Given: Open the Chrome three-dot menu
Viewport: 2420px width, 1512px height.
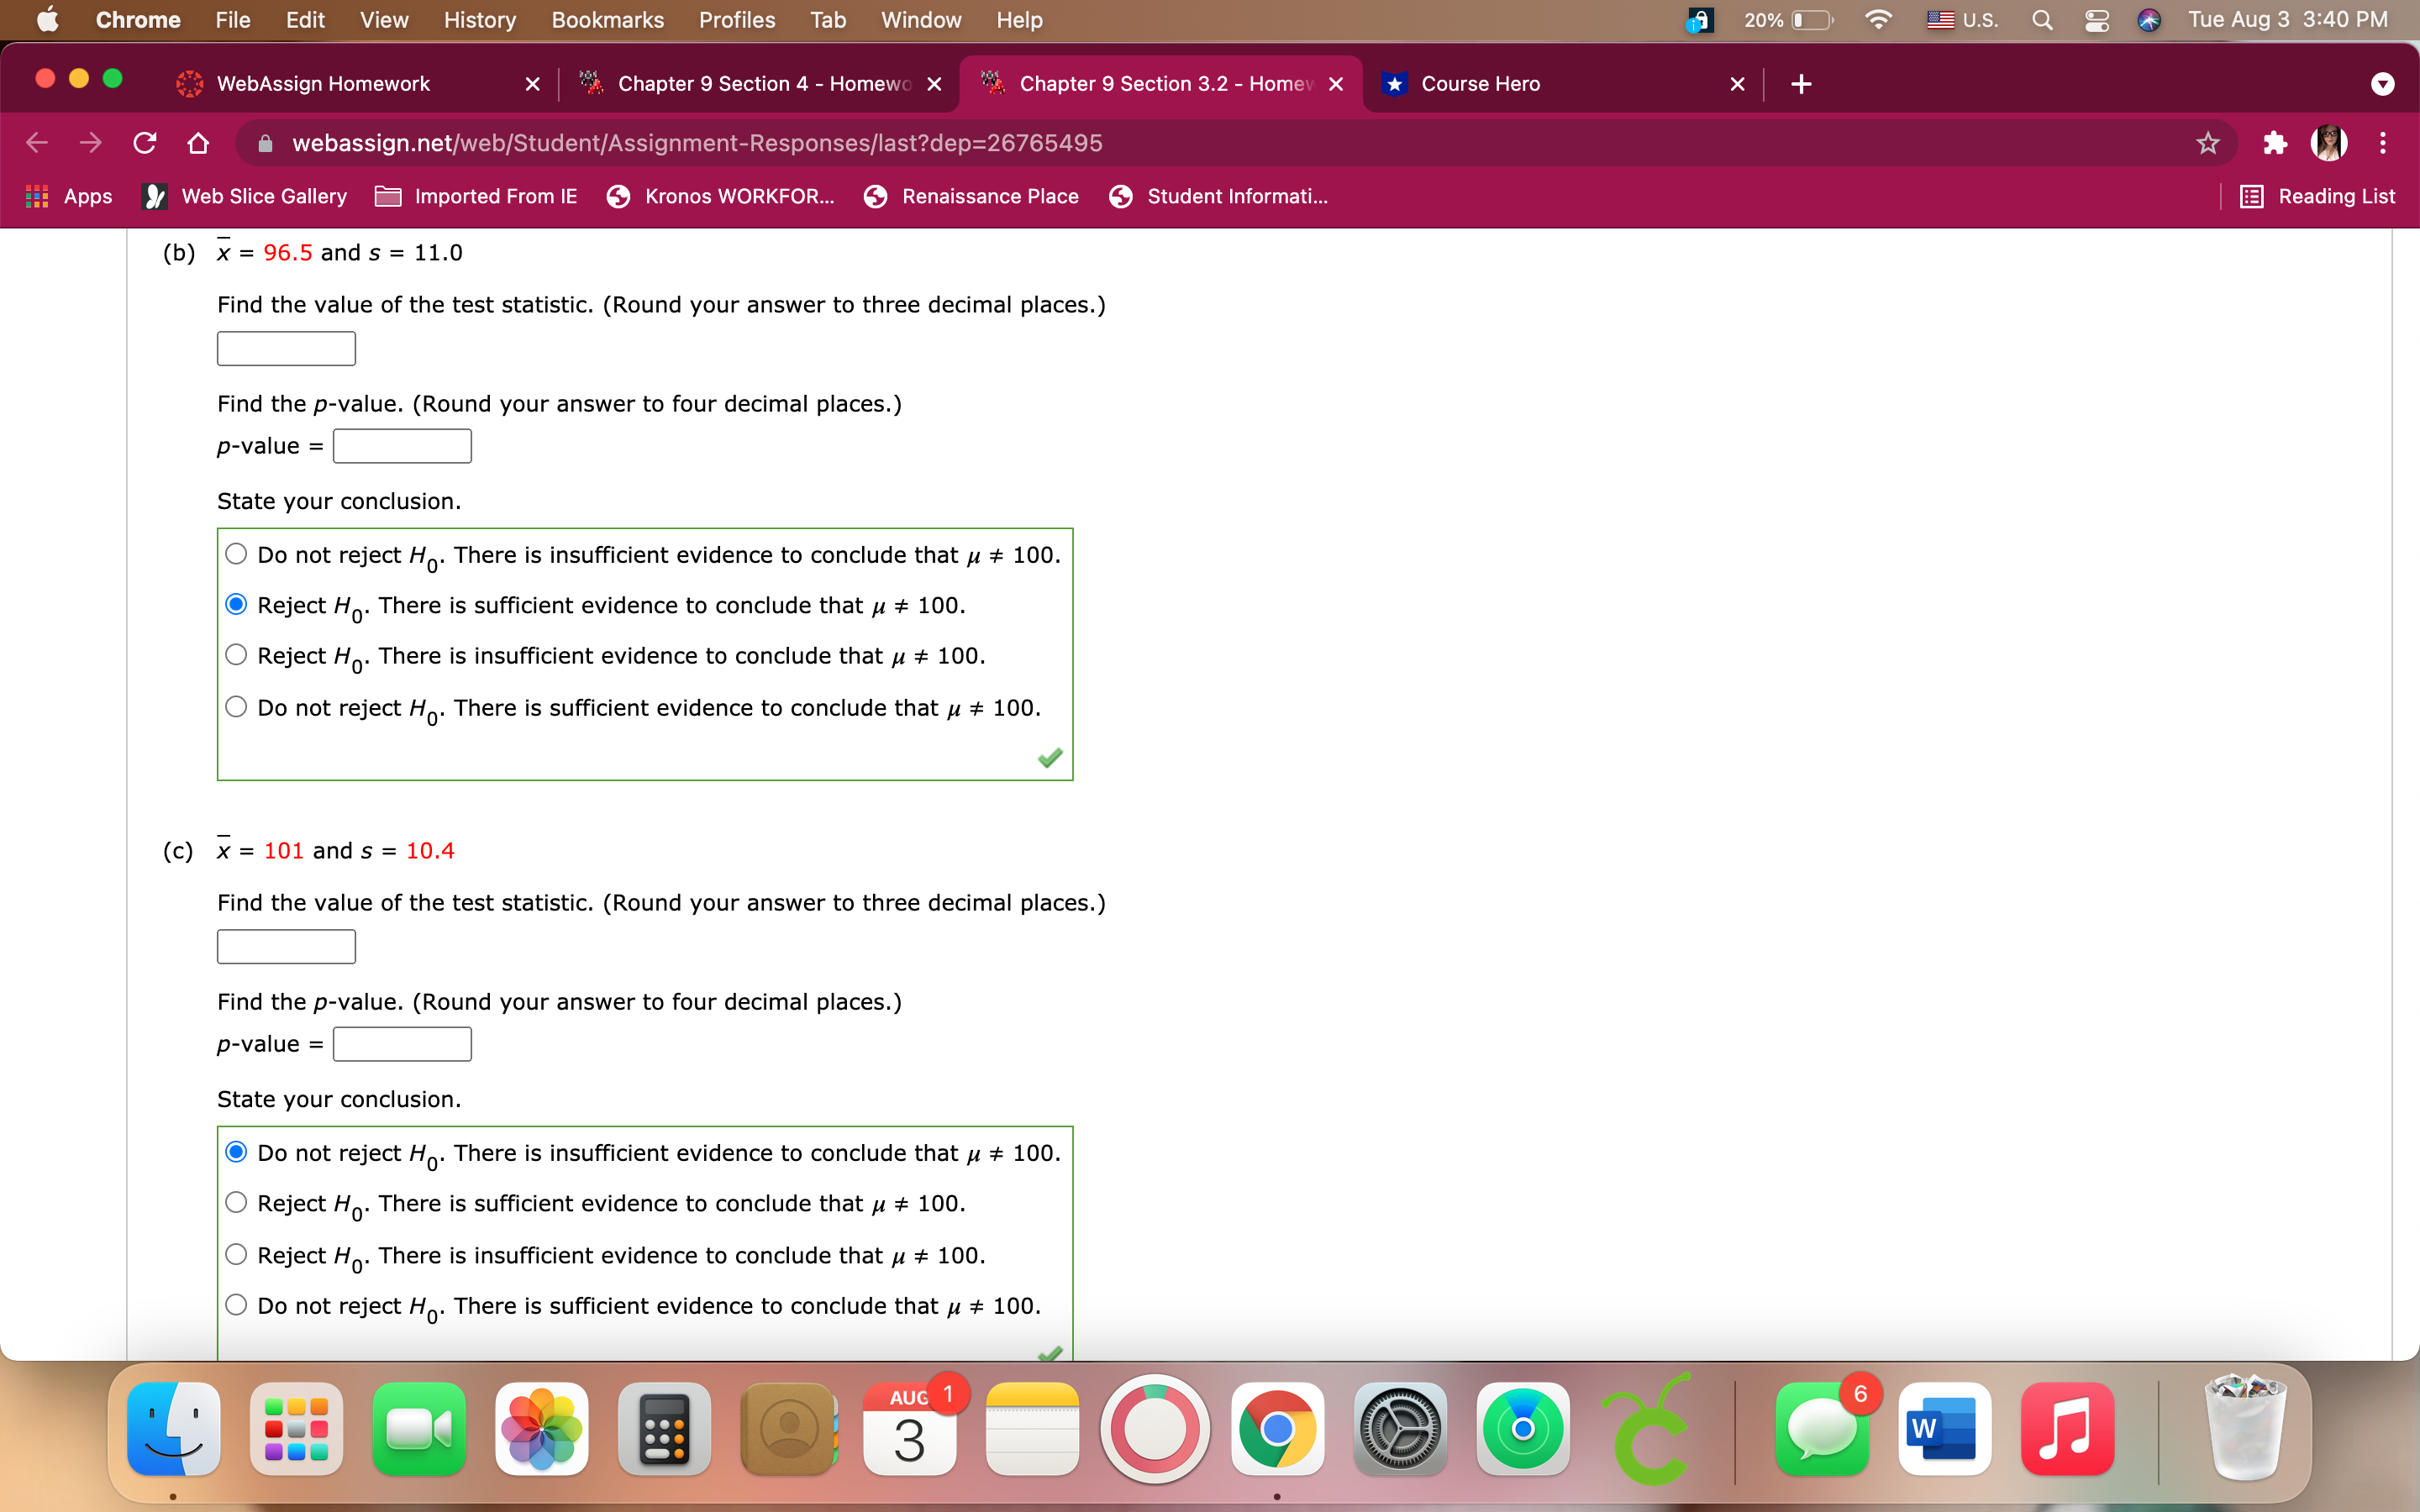Looking at the screenshot, I should click(2383, 143).
